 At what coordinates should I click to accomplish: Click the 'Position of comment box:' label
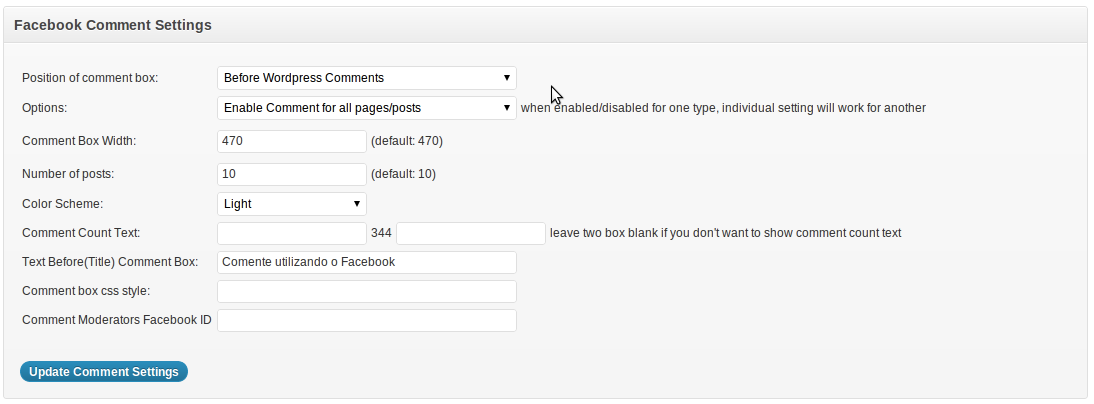pos(90,78)
